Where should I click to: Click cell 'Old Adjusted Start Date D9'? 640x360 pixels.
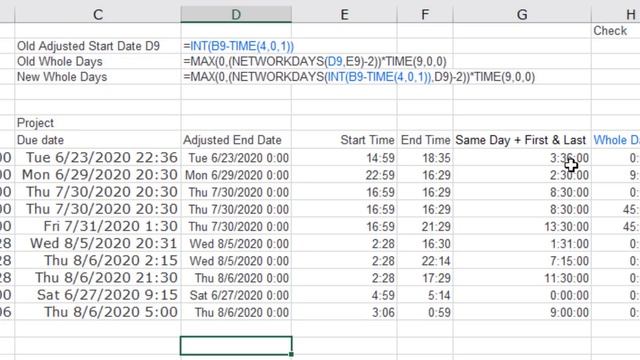click(x=88, y=46)
